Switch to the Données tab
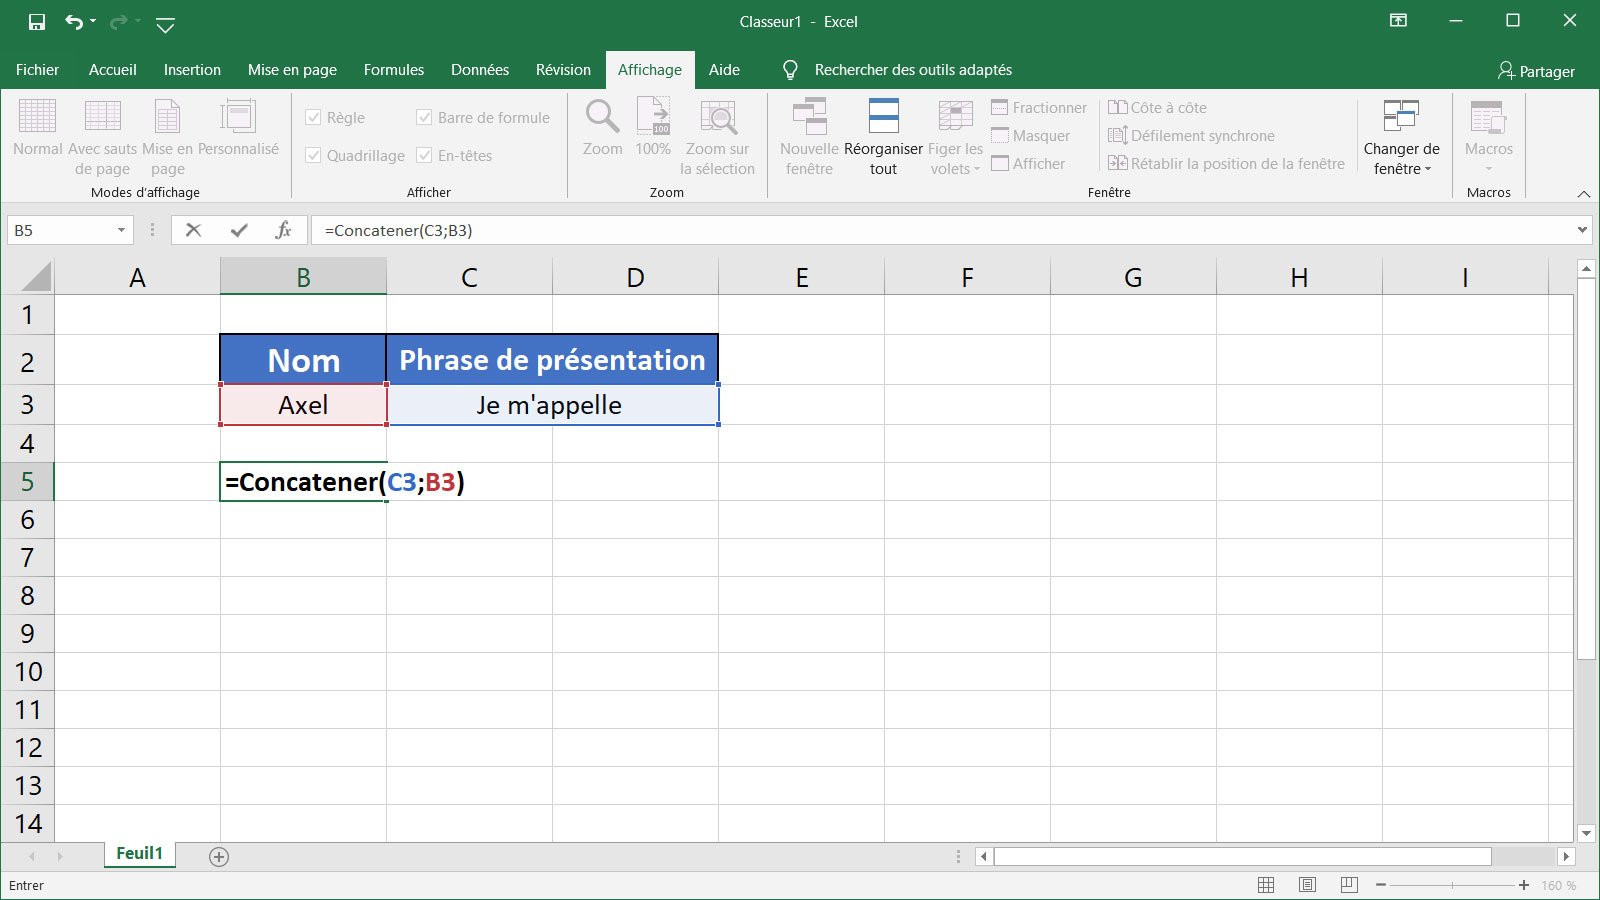 click(480, 70)
